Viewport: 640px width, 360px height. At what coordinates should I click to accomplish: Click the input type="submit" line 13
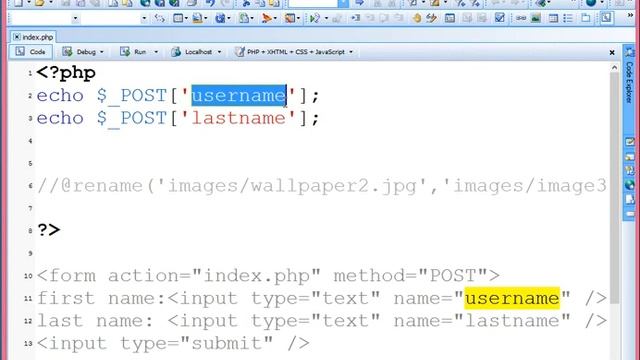tap(173, 343)
